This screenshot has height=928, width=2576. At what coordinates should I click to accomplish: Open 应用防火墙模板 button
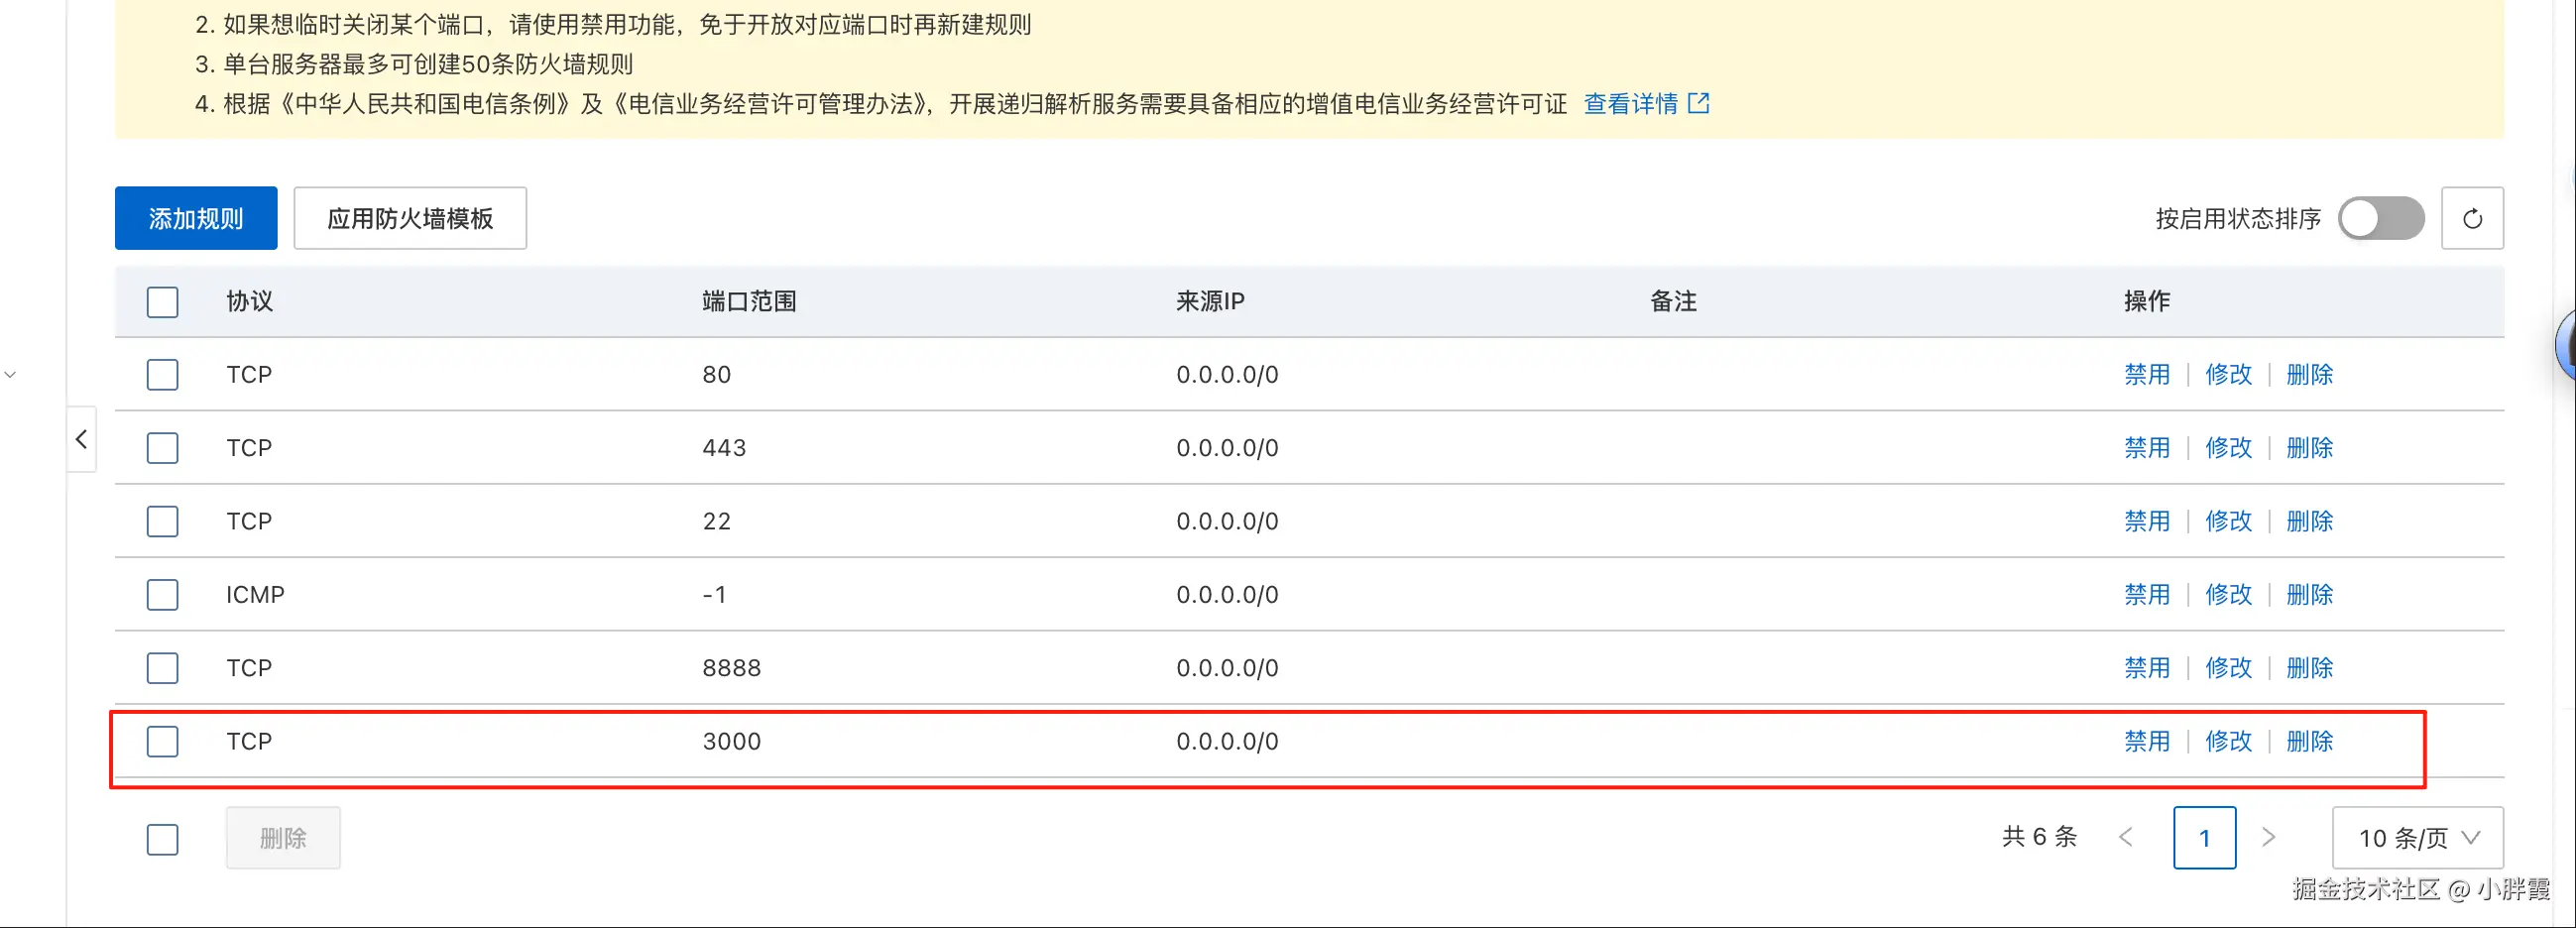click(x=410, y=218)
